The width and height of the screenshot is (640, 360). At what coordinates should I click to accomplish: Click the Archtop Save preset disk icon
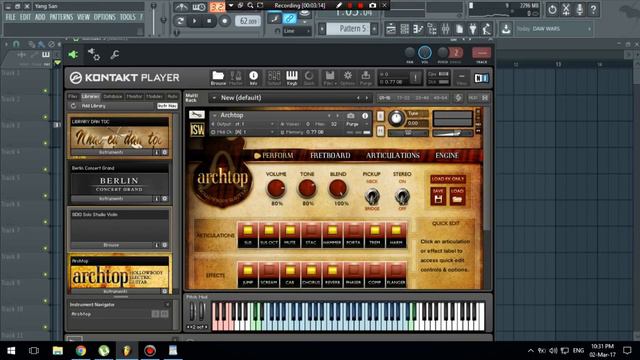point(438,196)
